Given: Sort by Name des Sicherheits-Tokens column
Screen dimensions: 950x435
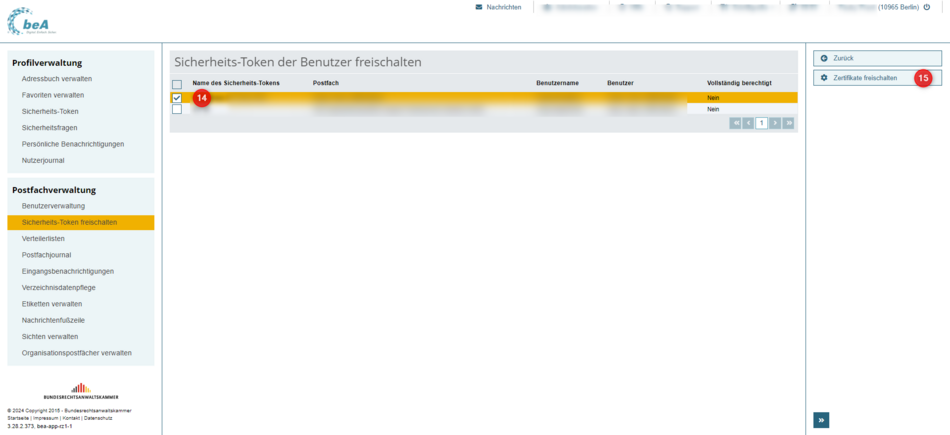Looking at the screenshot, I should tap(236, 82).
